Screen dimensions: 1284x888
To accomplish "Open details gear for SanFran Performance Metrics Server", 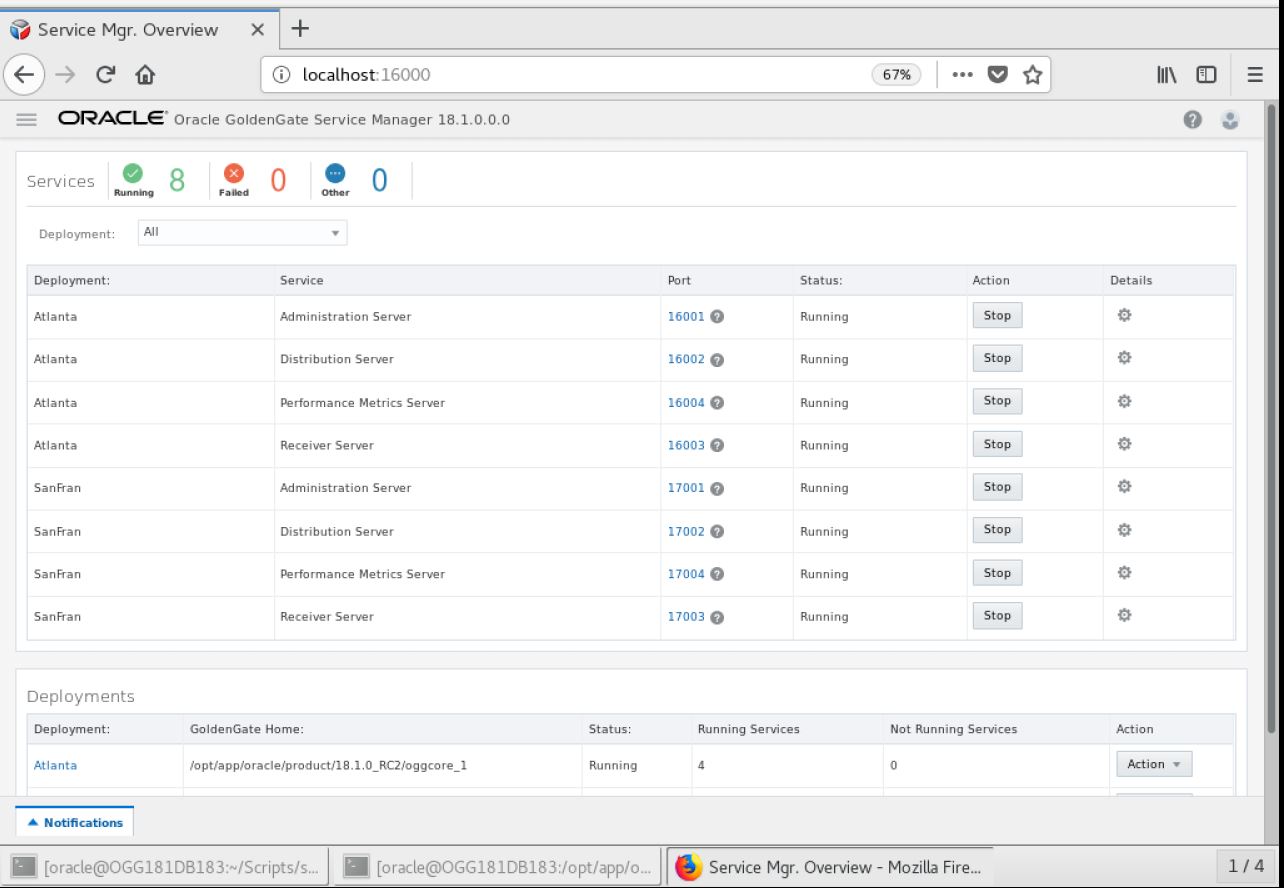I will [x=1124, y=573].
